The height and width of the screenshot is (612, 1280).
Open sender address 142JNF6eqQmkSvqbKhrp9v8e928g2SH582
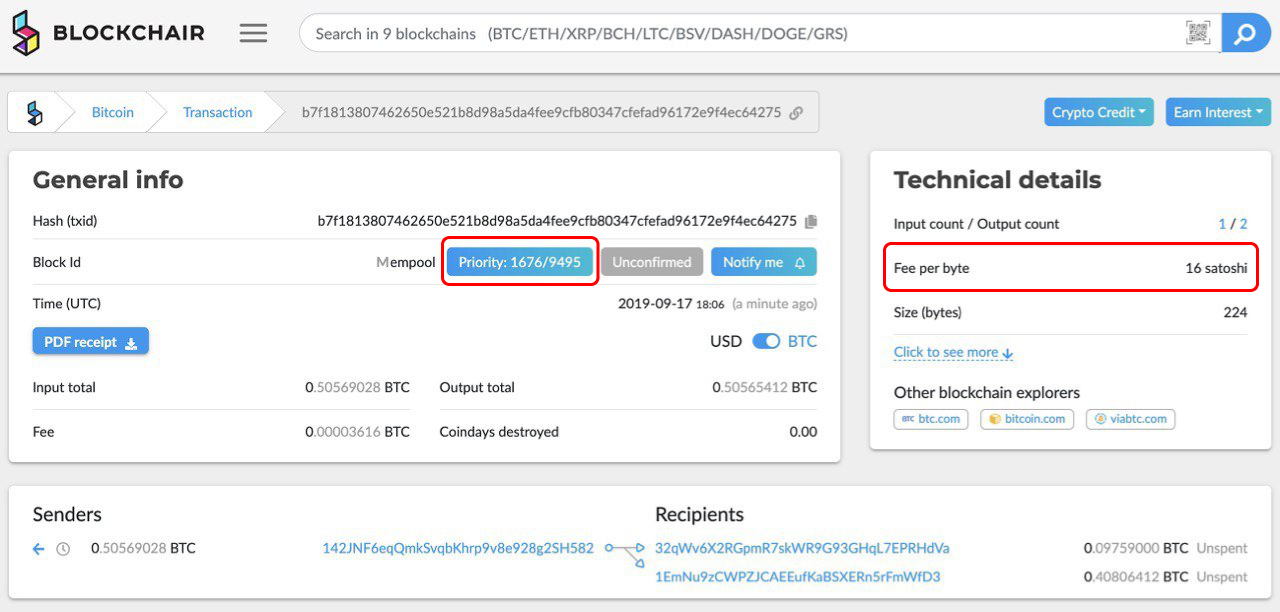click(457, 548)
